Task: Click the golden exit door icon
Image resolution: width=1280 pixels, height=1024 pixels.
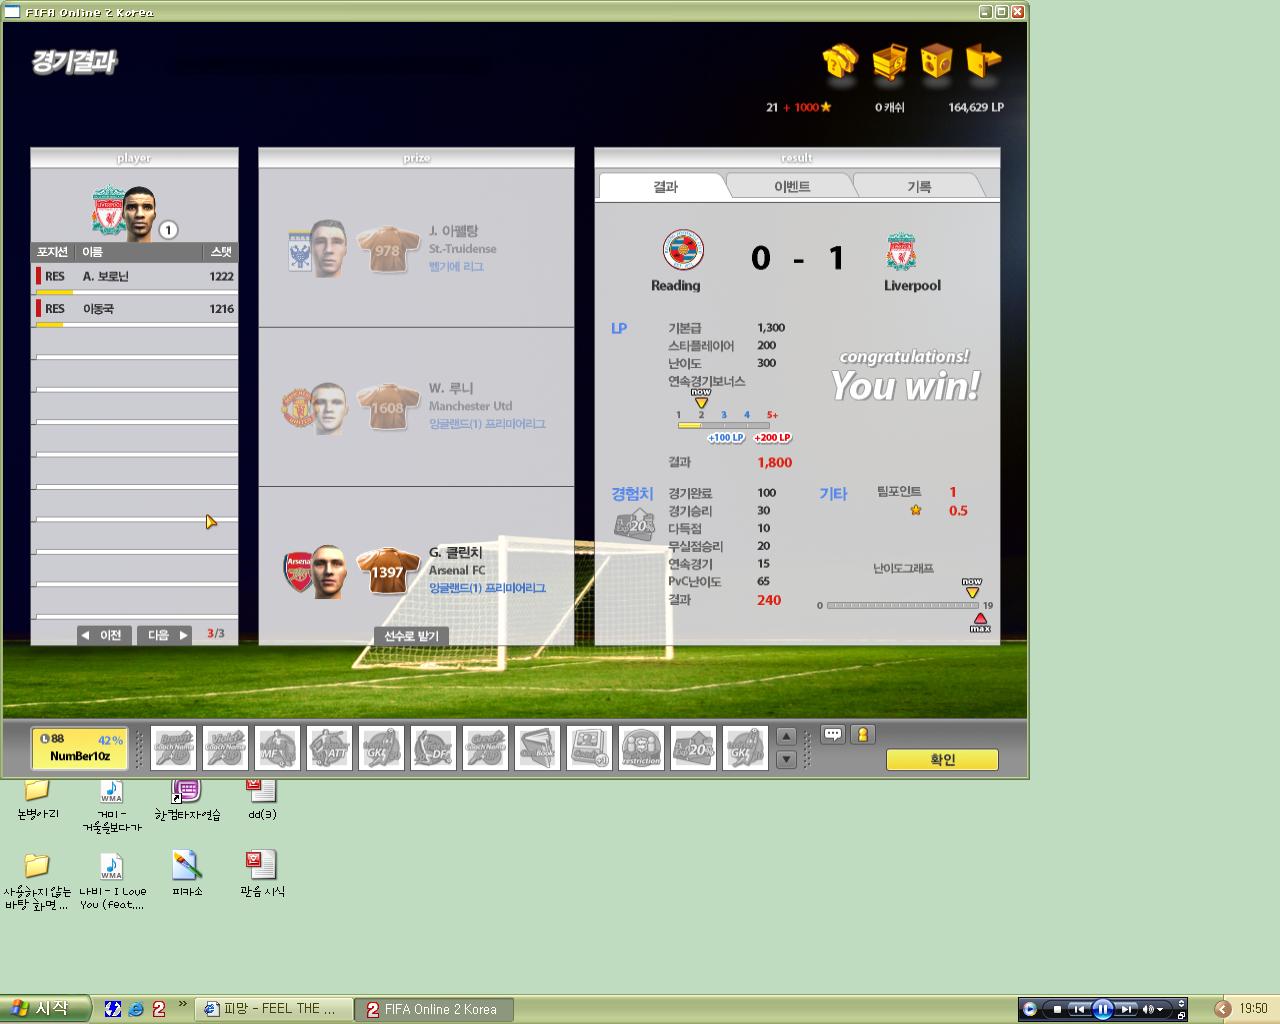Action: click(x=984, y=60)
